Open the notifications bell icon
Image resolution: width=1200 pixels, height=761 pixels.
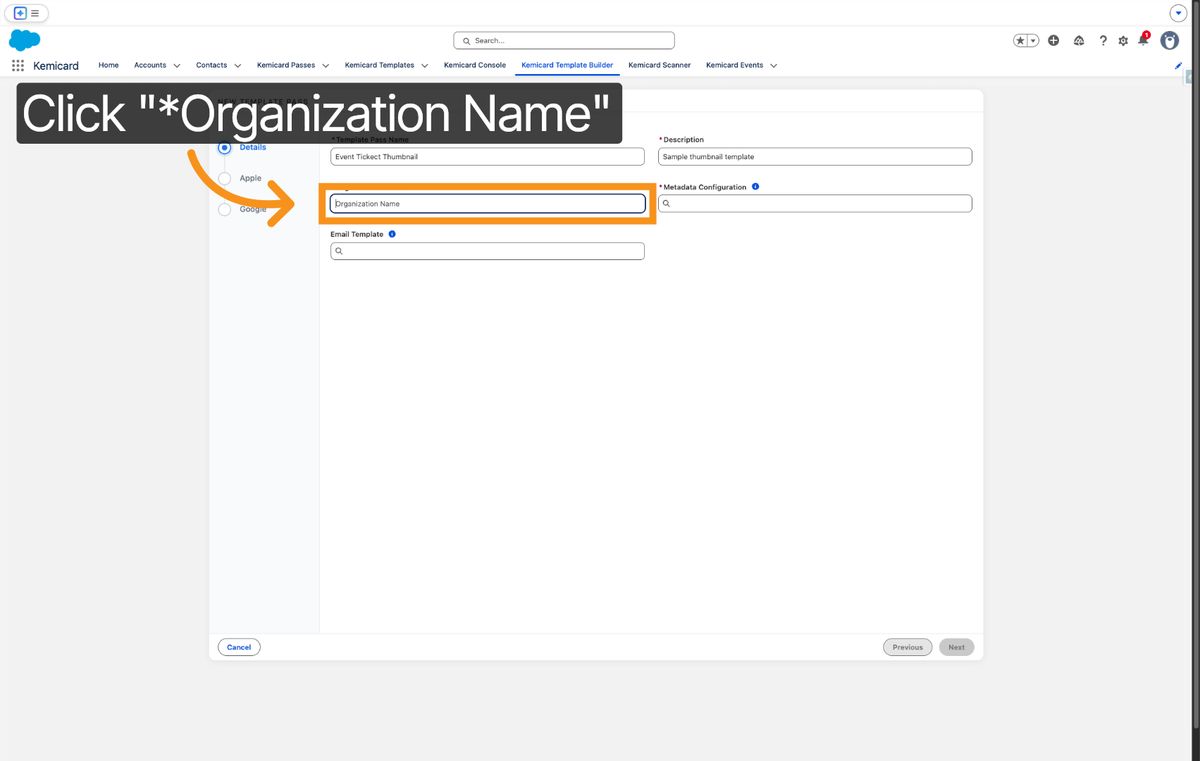[1143, 40]
